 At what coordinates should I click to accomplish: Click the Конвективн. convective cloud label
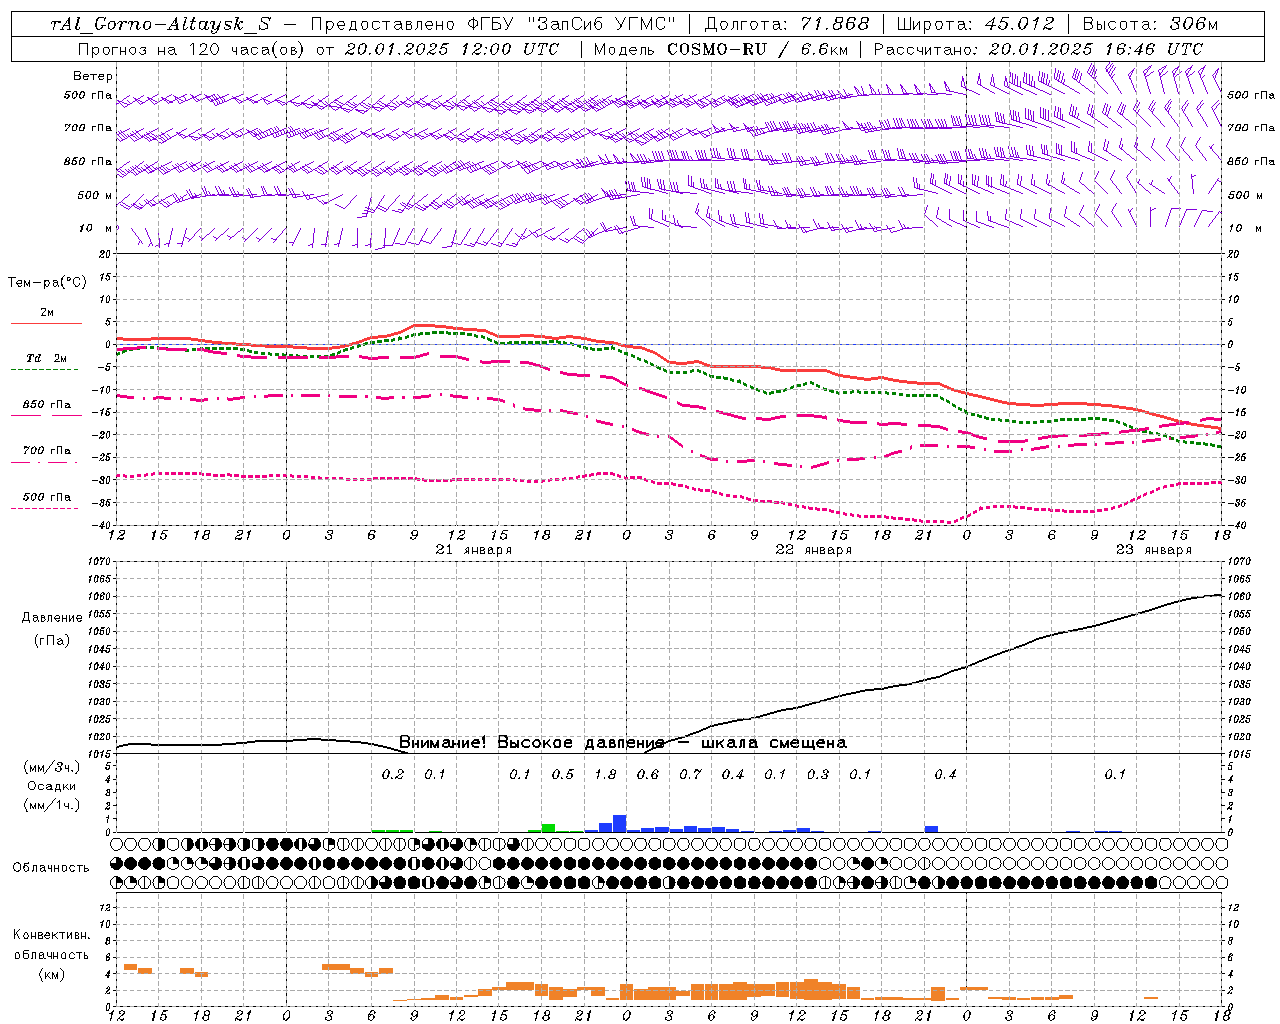point(51,935)
